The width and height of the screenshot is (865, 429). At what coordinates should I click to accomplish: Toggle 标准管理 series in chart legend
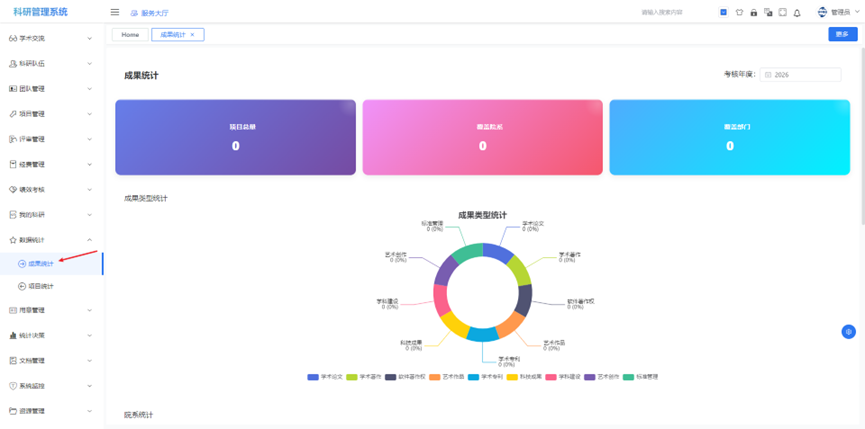tap(641, 377)
